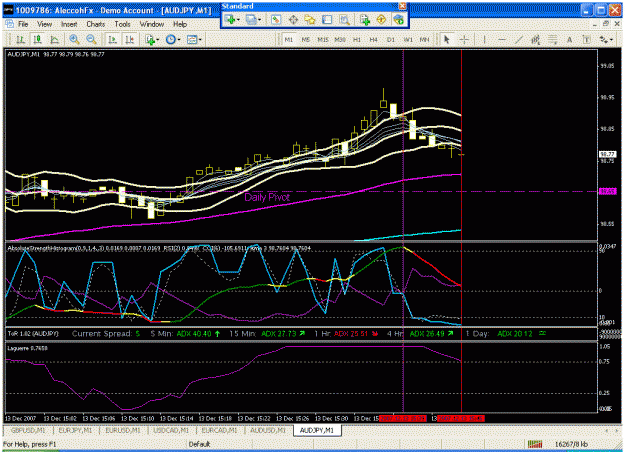
Task: Open the File menu
Action: tap(23, 24)
